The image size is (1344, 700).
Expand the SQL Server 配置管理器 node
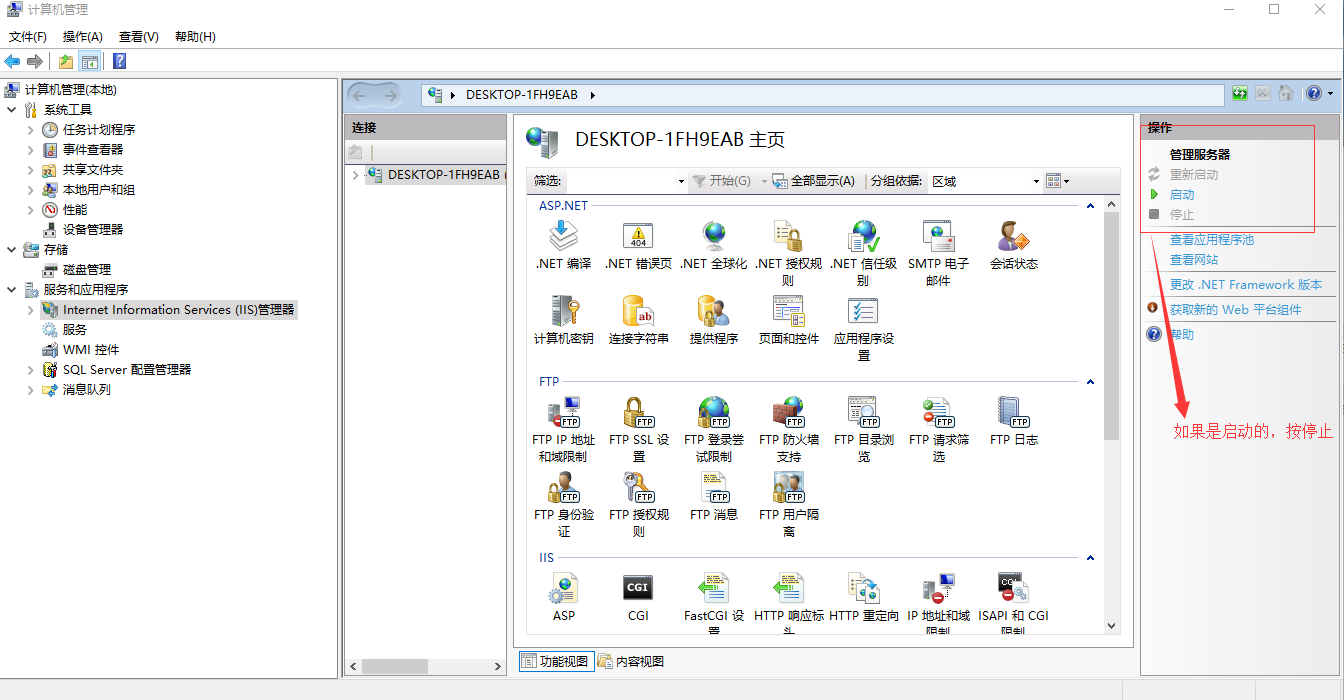(x=30, y=370)
